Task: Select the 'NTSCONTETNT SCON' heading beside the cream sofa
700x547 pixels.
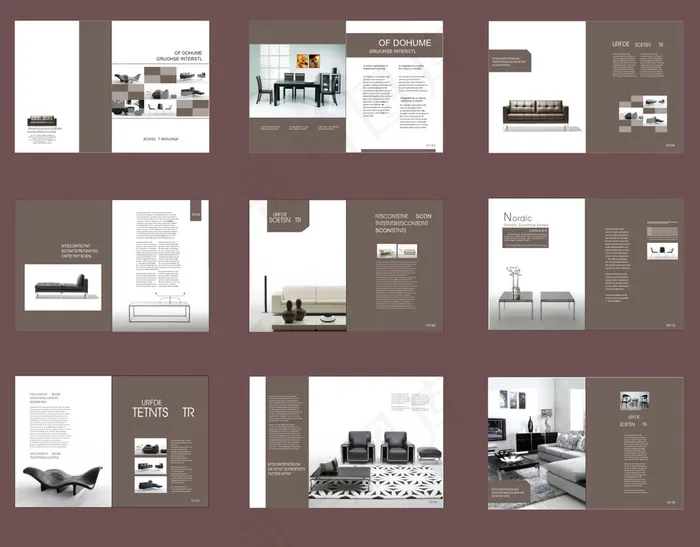Action: 403,223
